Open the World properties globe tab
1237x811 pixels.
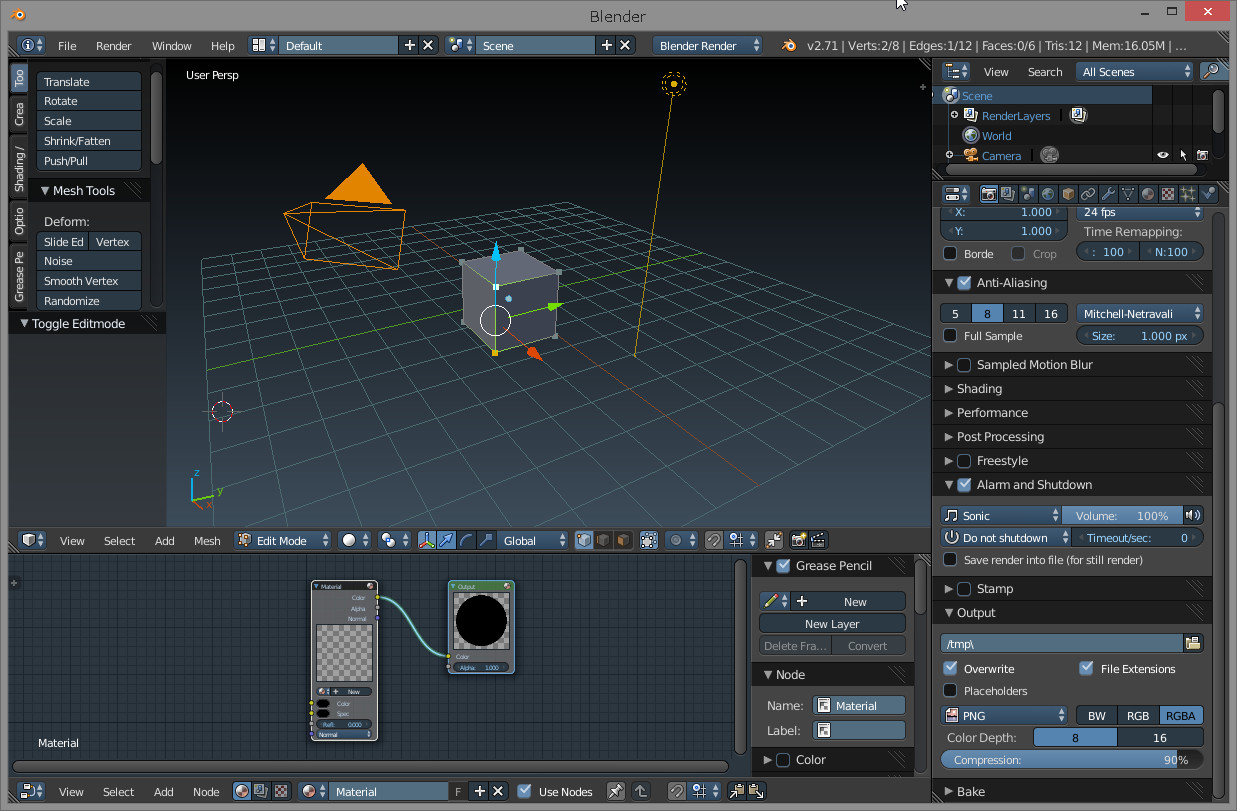[1048, 194]
